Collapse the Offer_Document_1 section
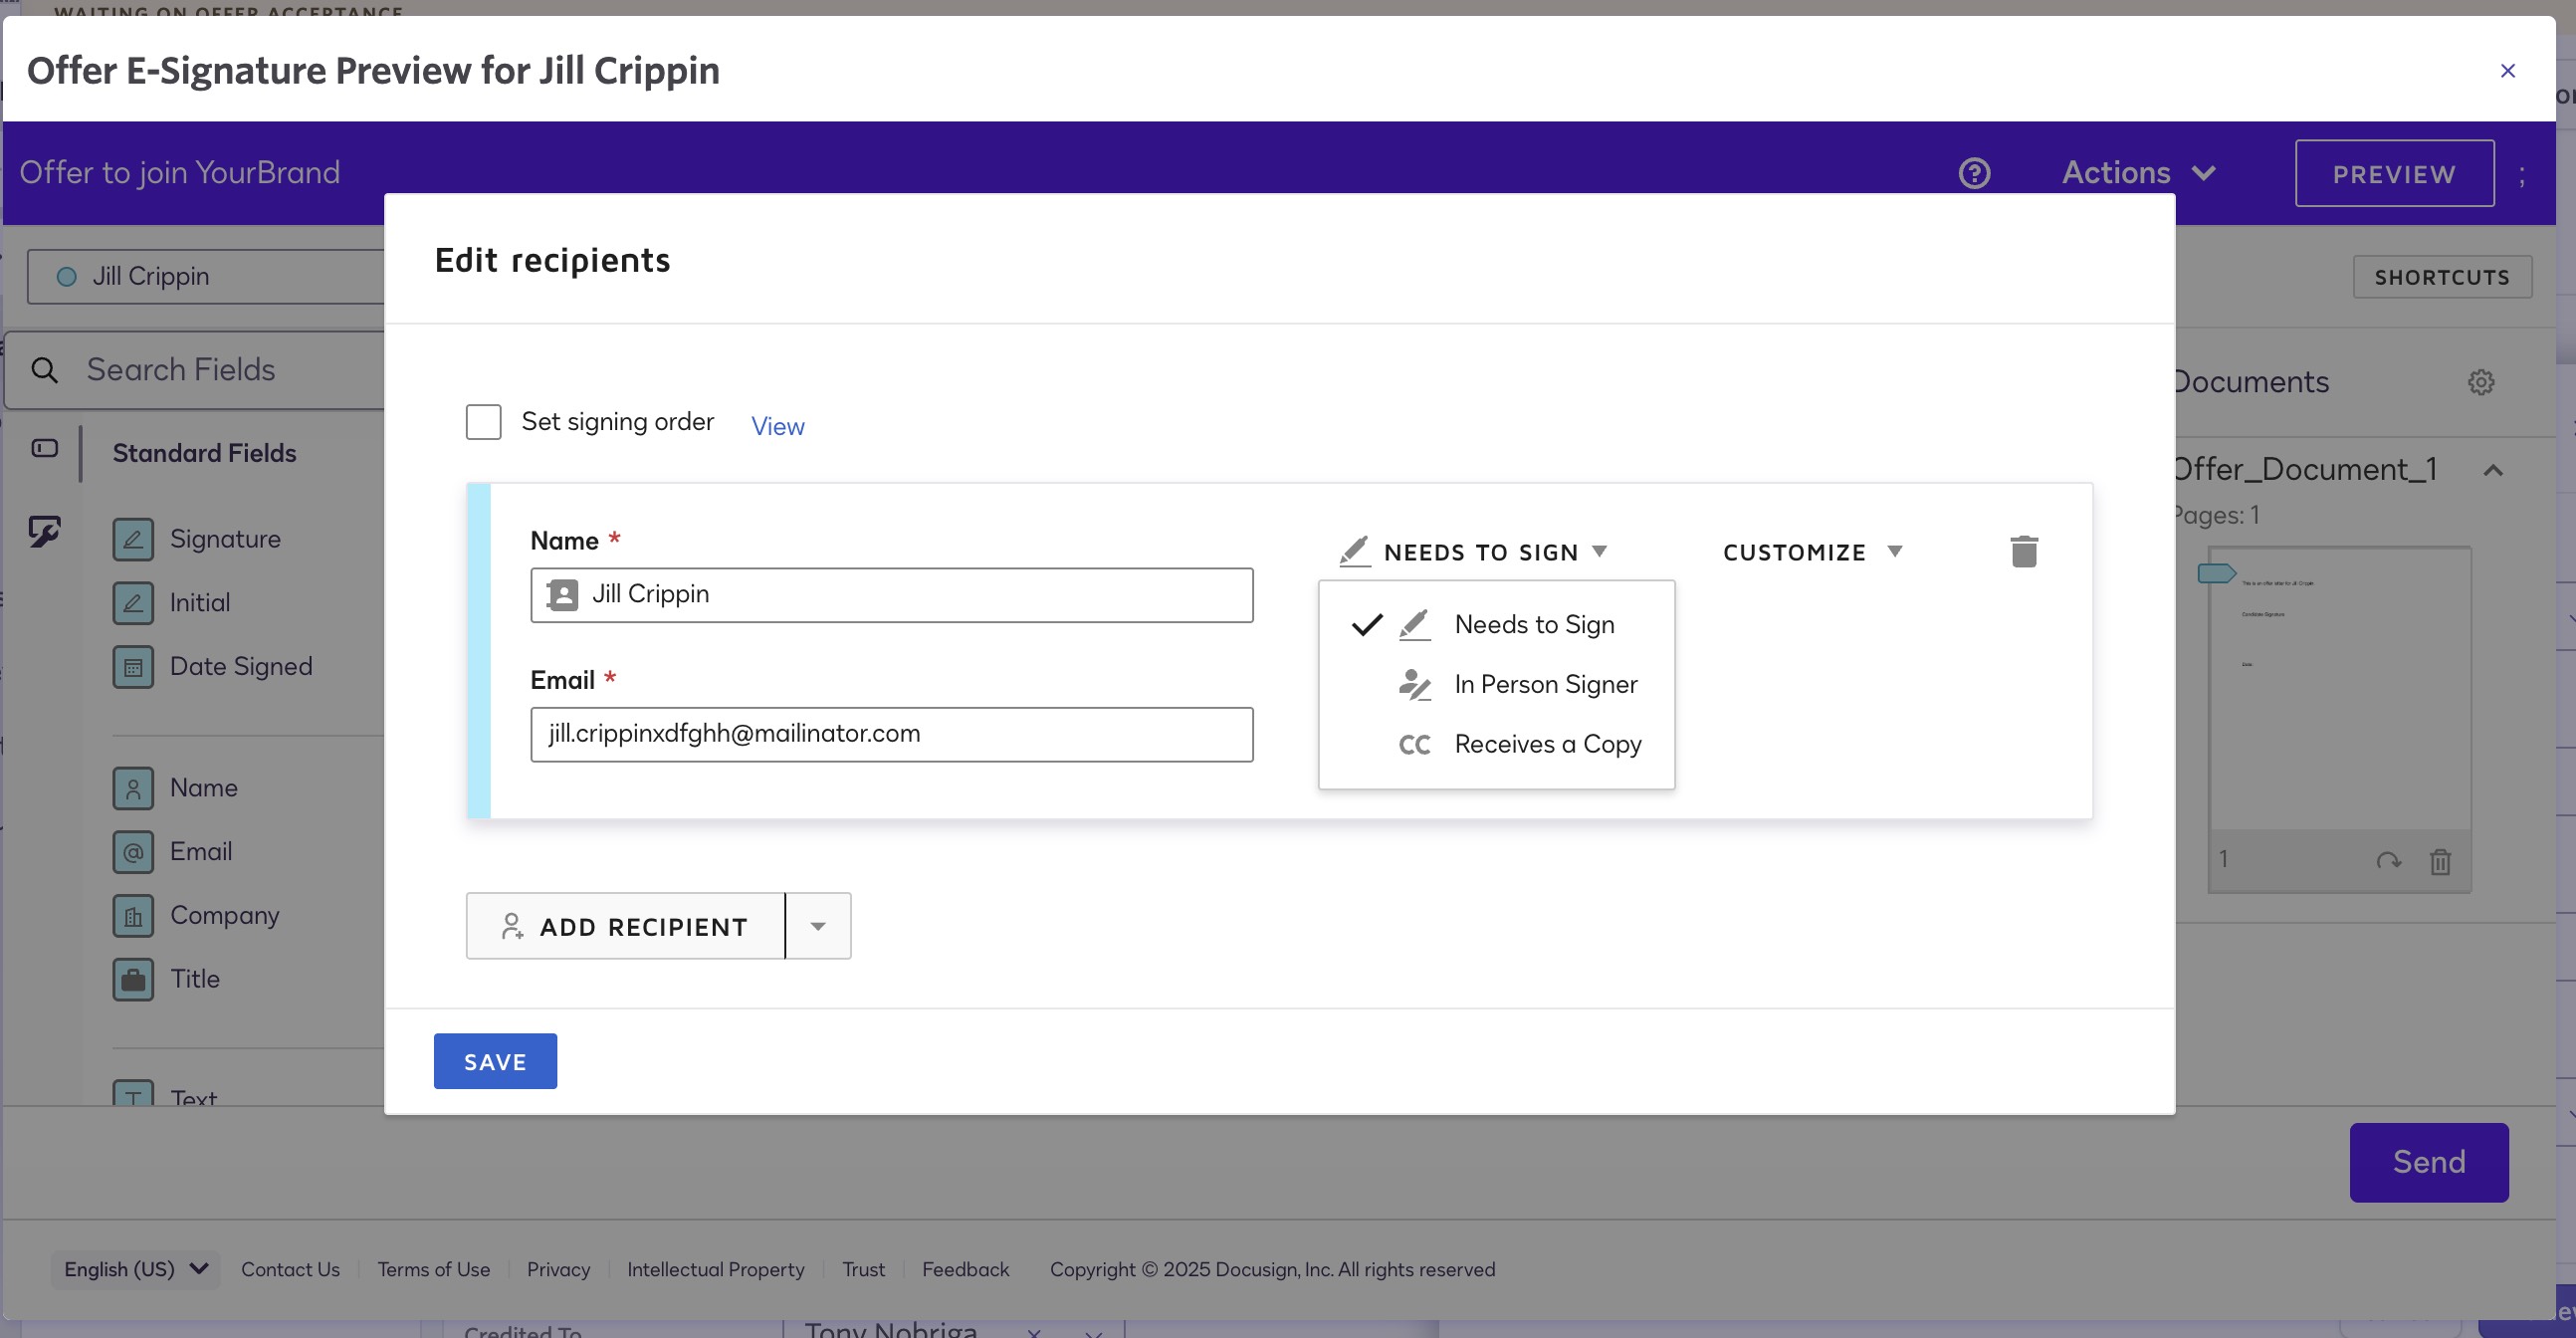 (x=2493, y=470)
